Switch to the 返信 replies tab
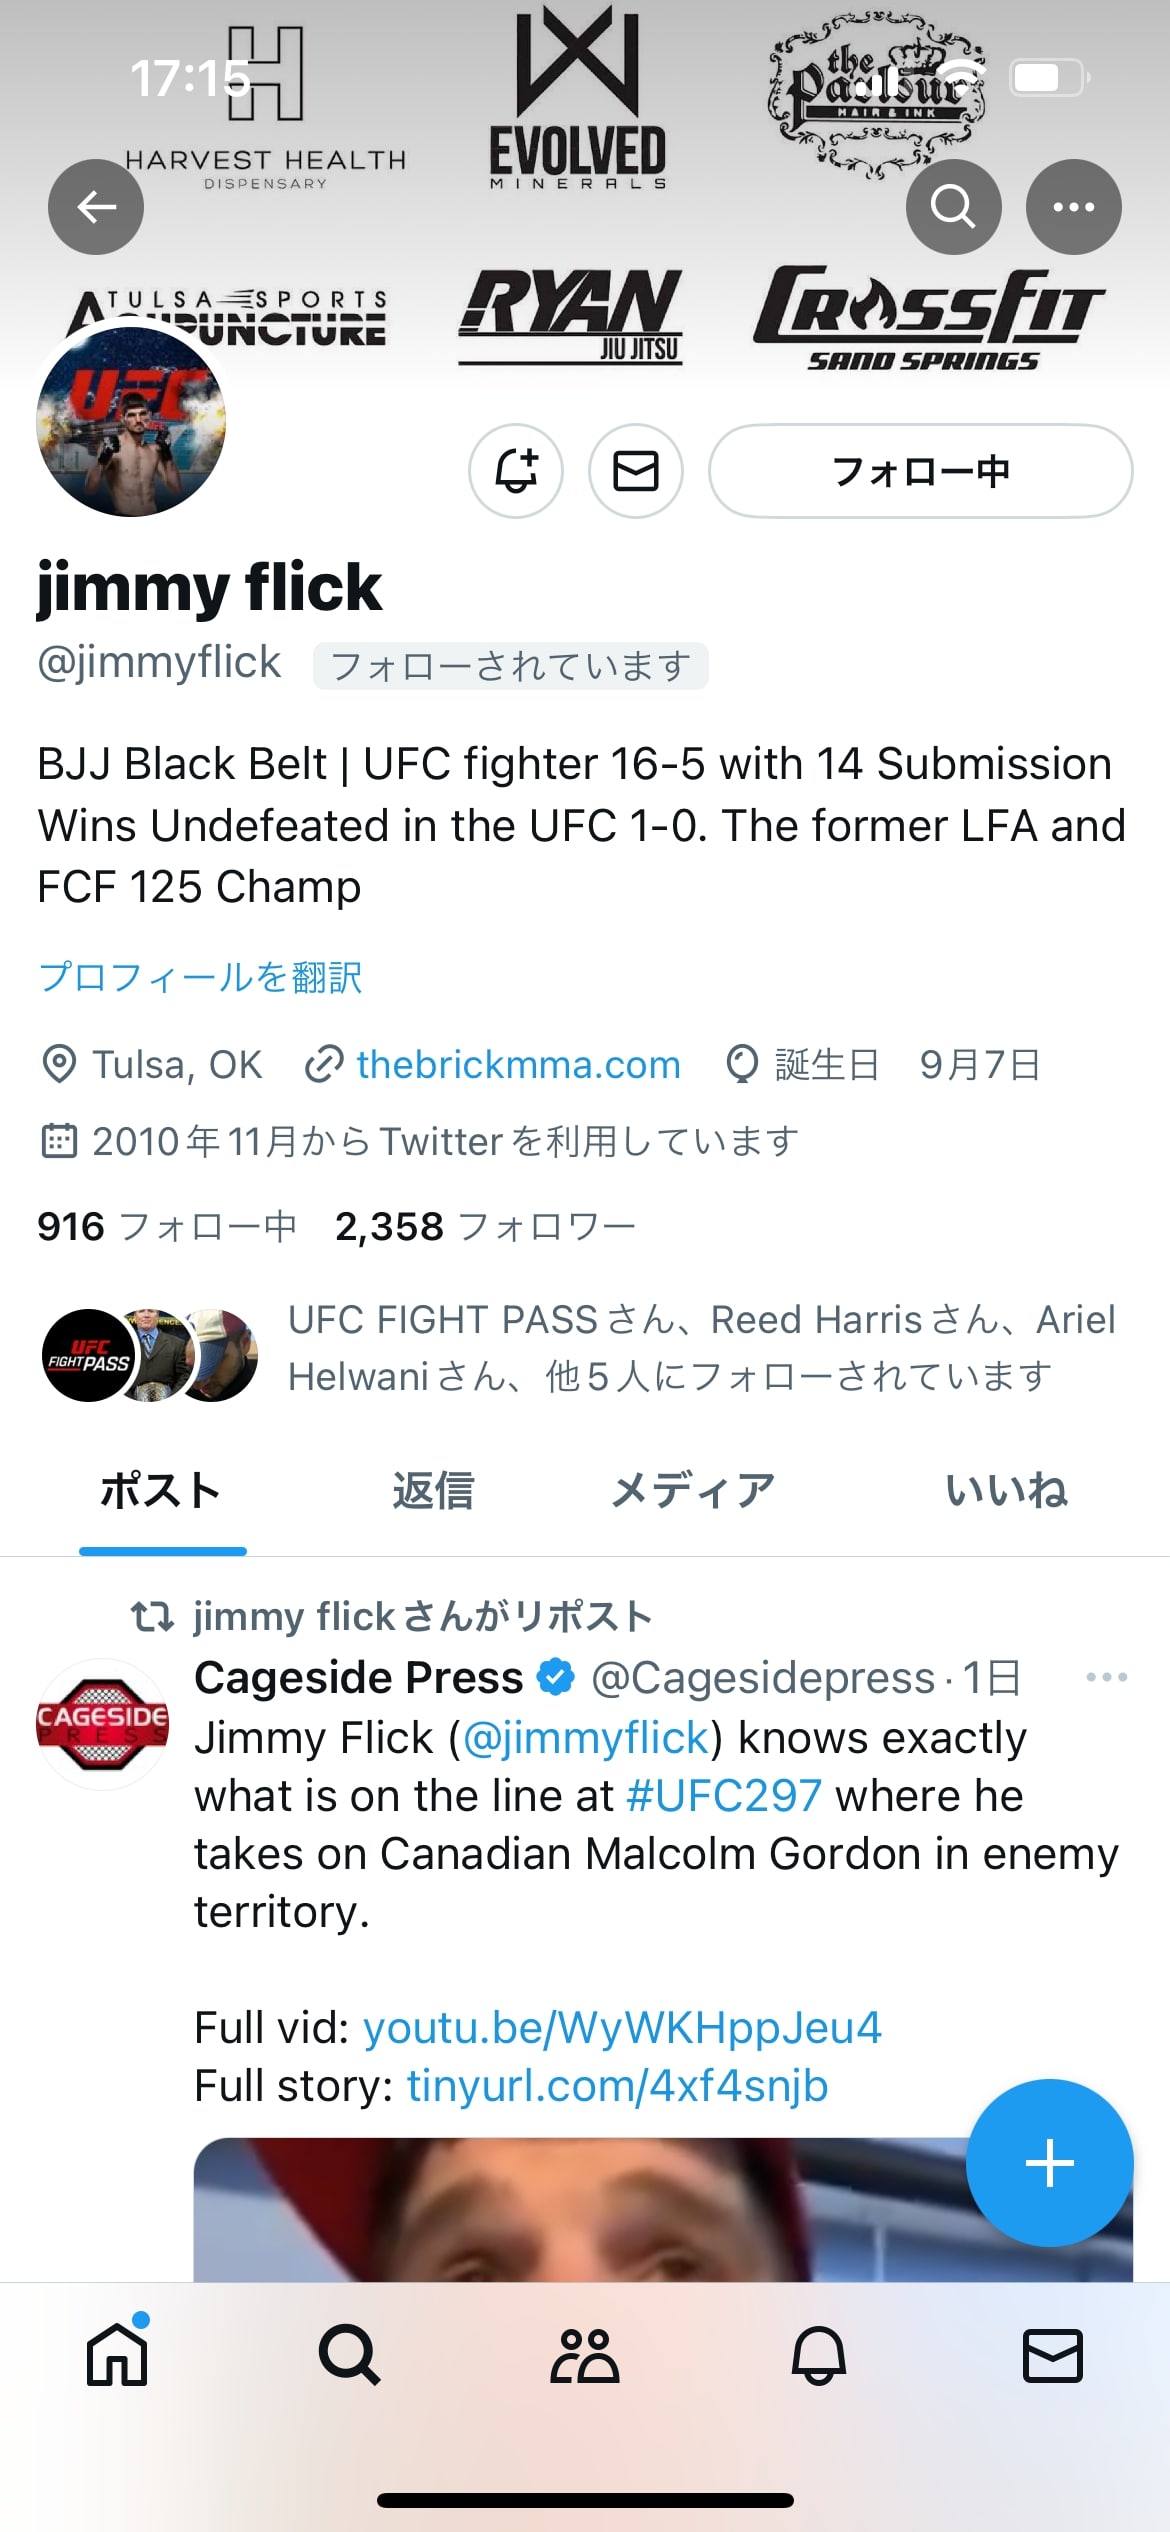The width and height of the screenshot is (1170, 2532). coord(432,1491)
